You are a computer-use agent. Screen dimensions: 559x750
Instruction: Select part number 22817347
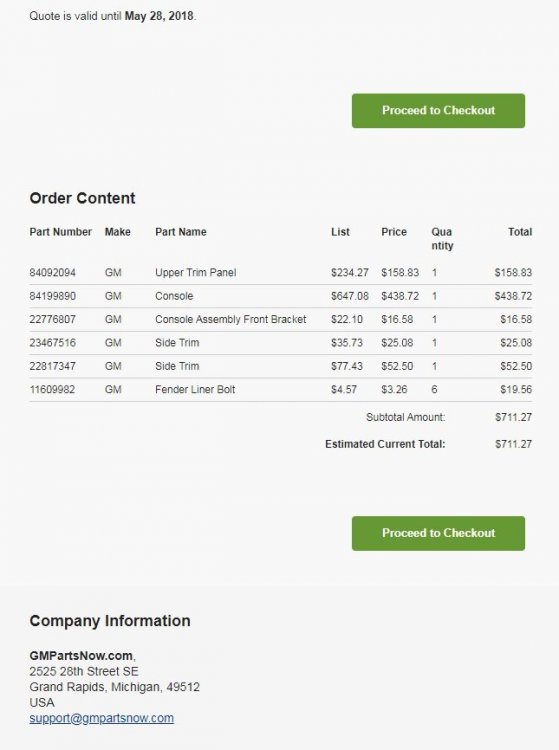[53, 366]
